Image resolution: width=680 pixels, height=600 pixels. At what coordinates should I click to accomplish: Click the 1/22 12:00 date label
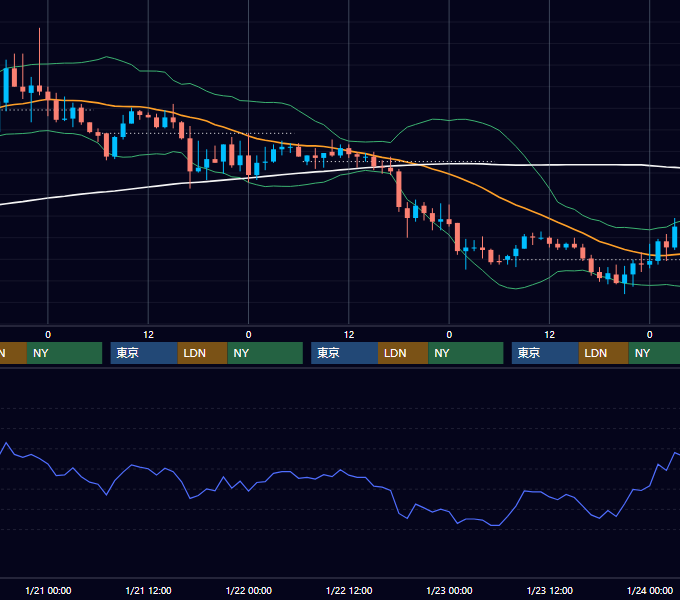tap(349, 590)
